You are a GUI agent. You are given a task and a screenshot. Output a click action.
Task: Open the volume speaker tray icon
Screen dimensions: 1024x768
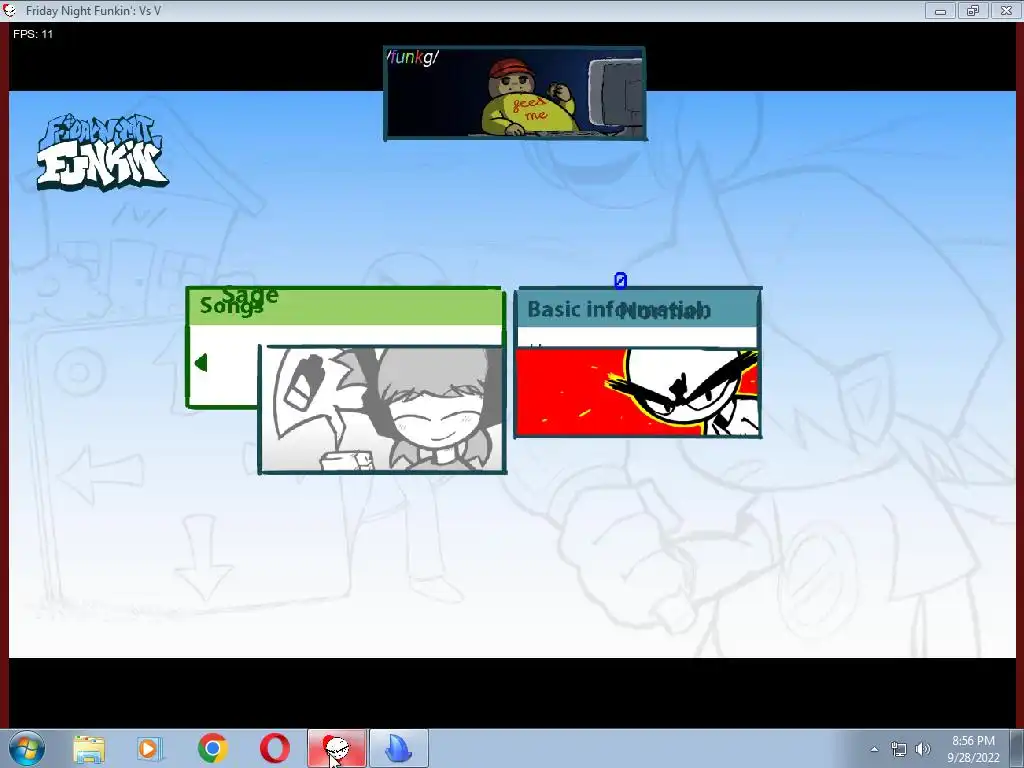click(x=923, y=749)
